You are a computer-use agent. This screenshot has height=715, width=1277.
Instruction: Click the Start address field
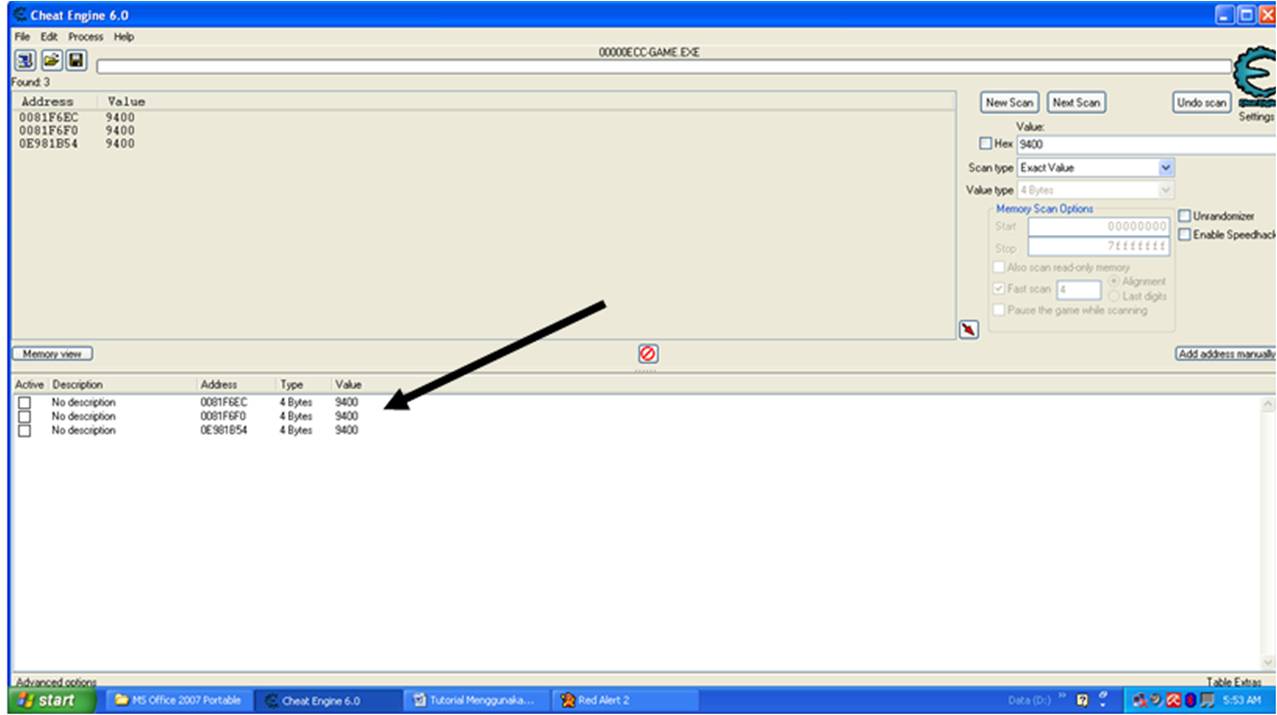pyautogui.click(x=1099, y=227)
